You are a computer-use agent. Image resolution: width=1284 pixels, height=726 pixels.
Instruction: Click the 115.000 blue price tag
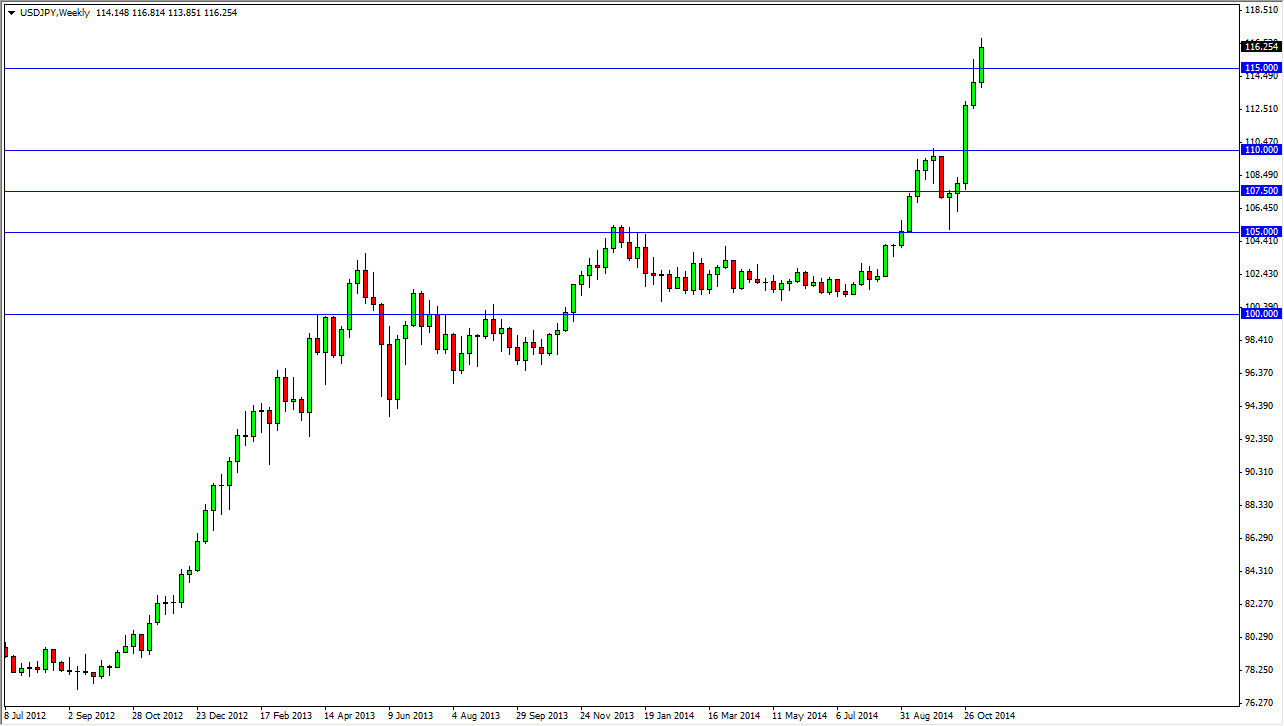point(1260,68)
